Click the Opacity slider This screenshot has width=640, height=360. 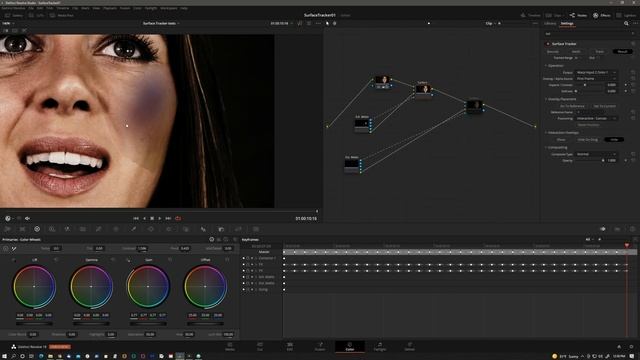[590, 160]
